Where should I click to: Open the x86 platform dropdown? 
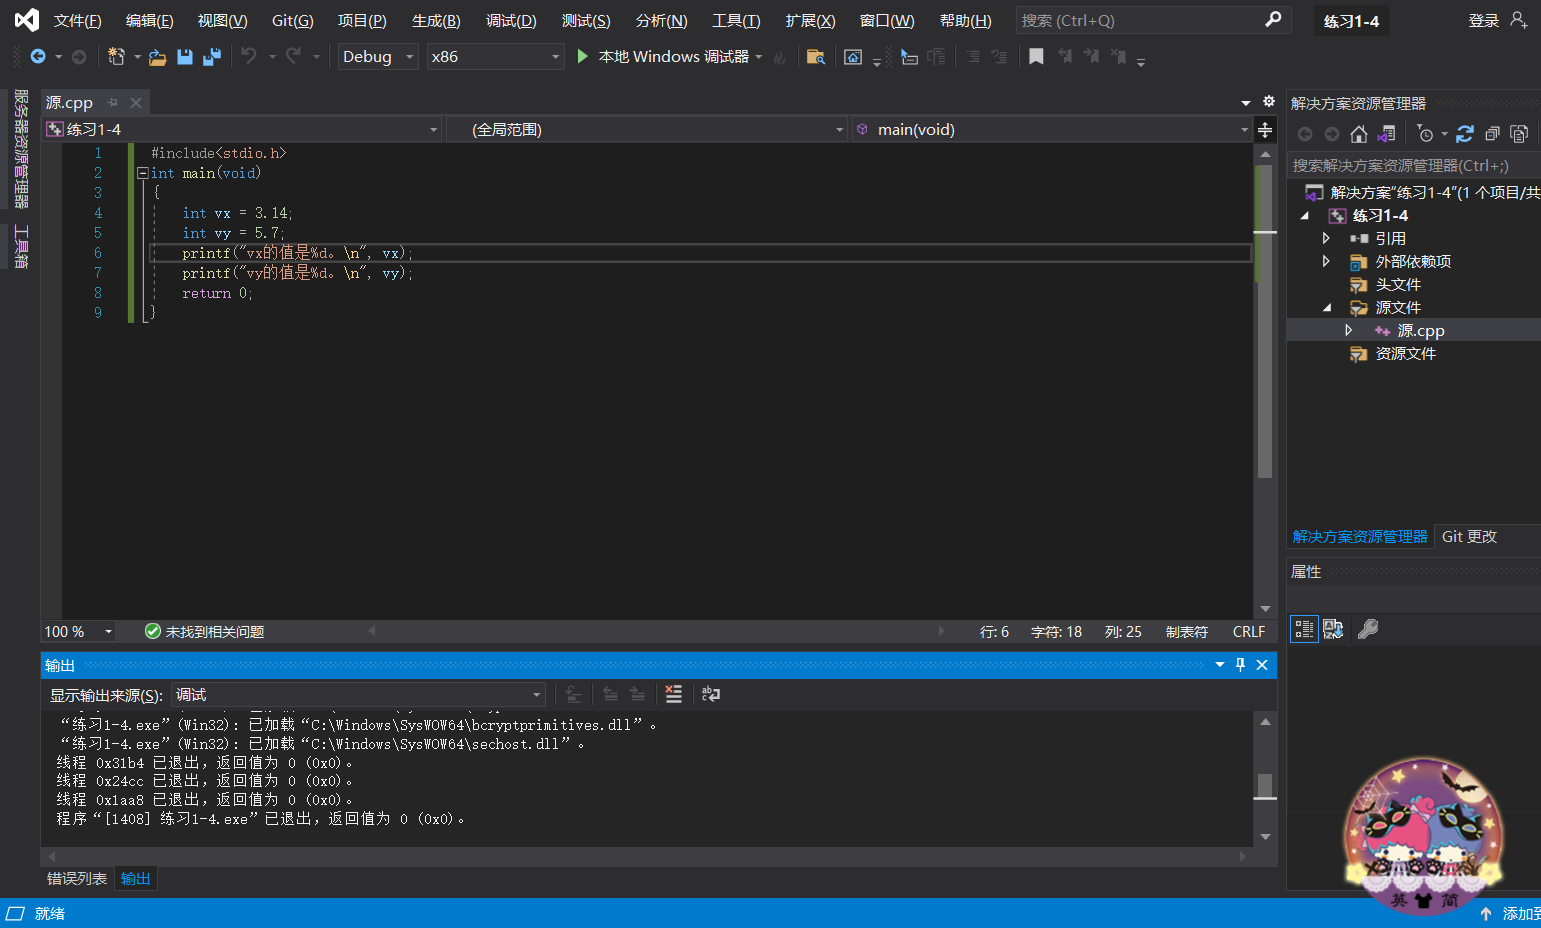point(496,57)
